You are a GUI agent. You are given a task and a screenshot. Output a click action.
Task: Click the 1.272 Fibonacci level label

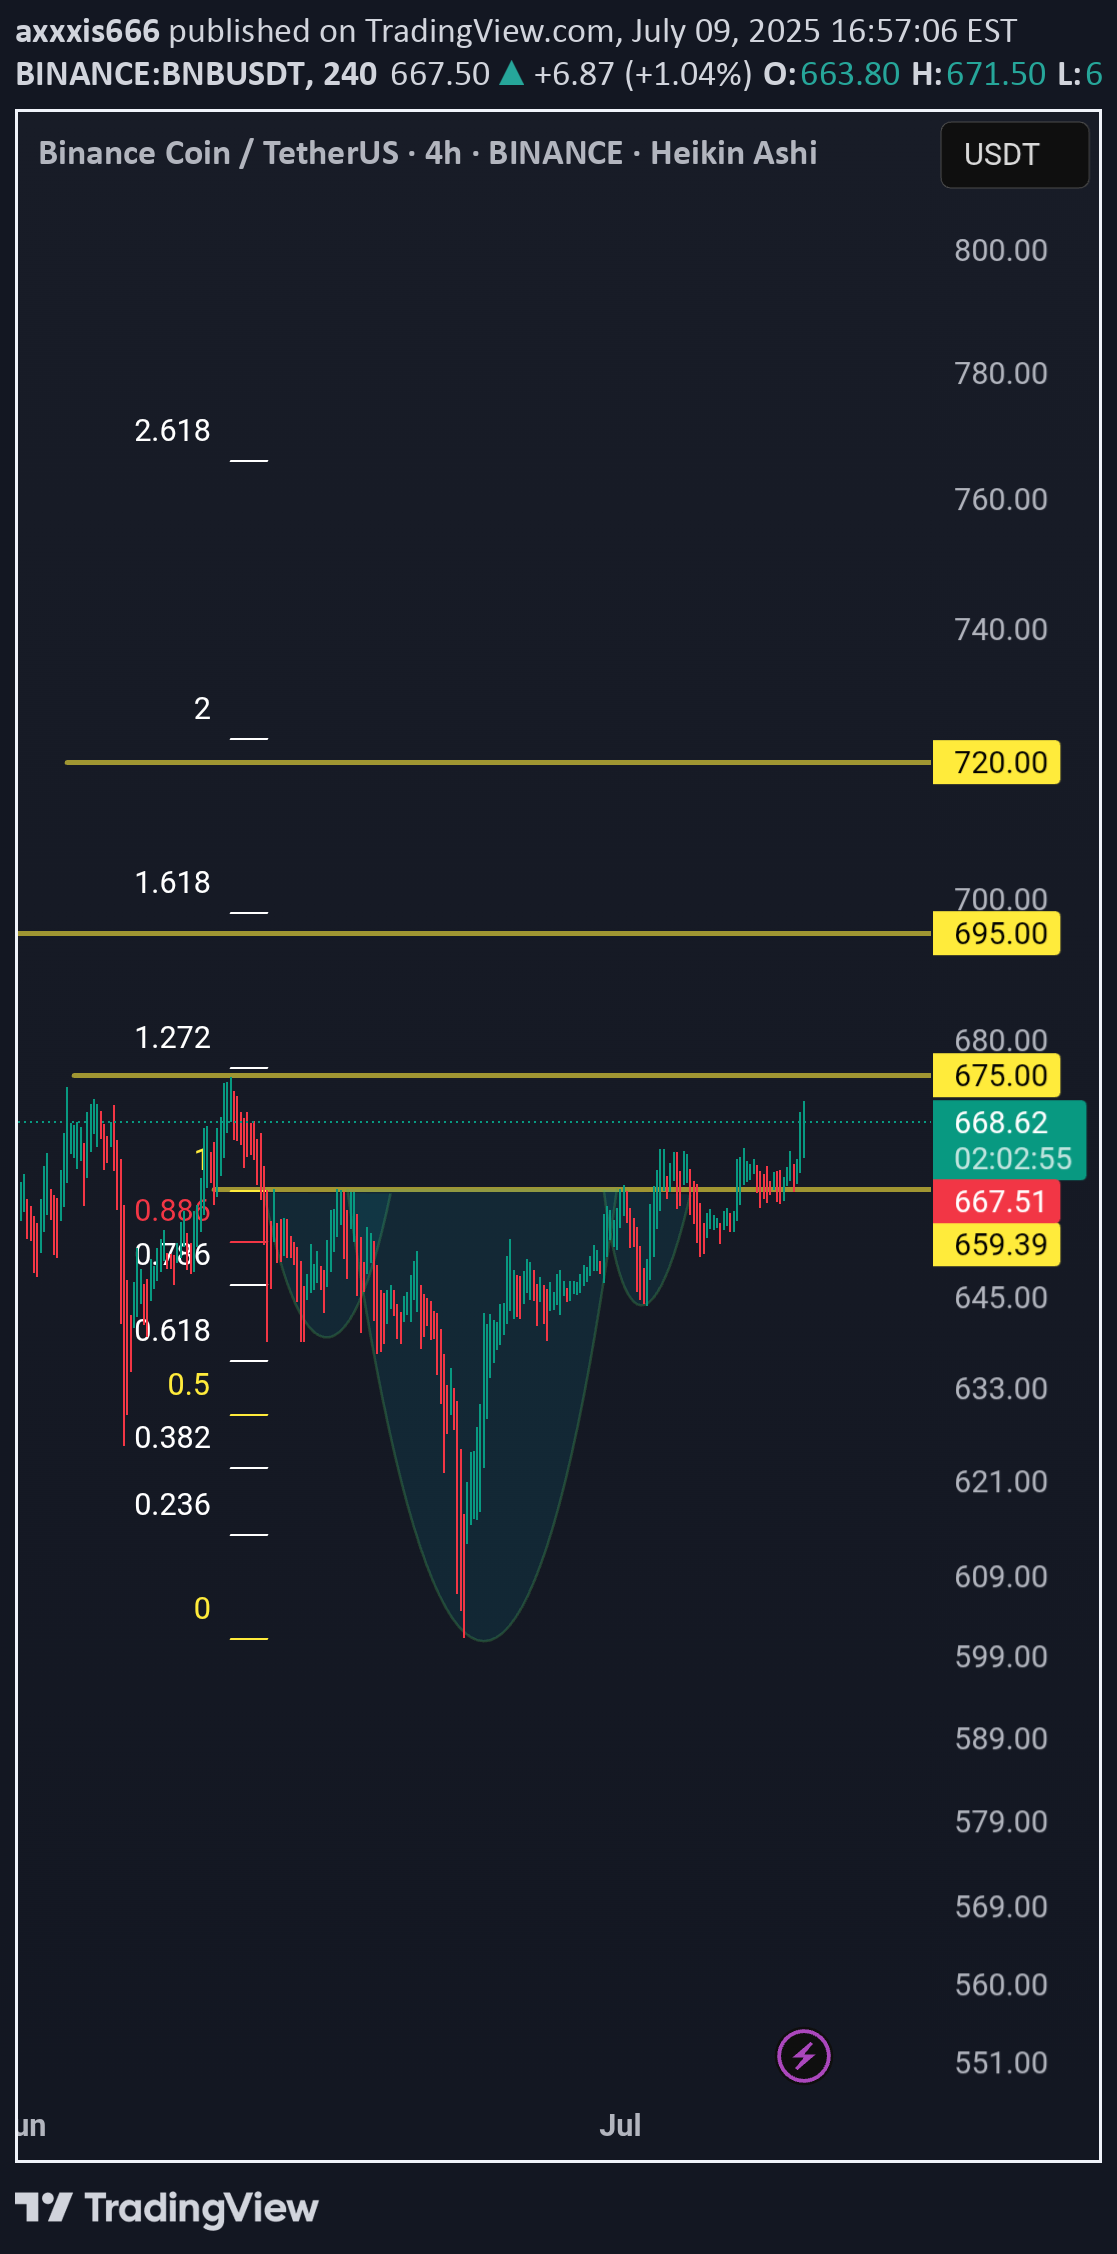(x=172, y=1037)
